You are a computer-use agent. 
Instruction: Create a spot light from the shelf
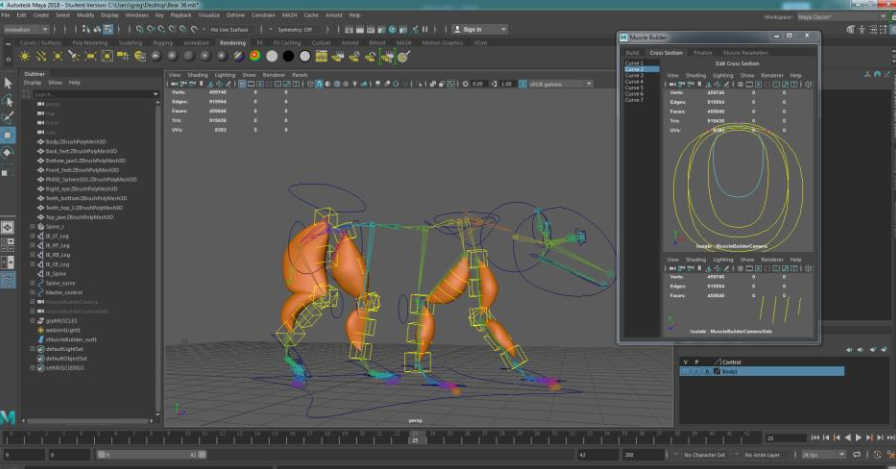[74, 56]
